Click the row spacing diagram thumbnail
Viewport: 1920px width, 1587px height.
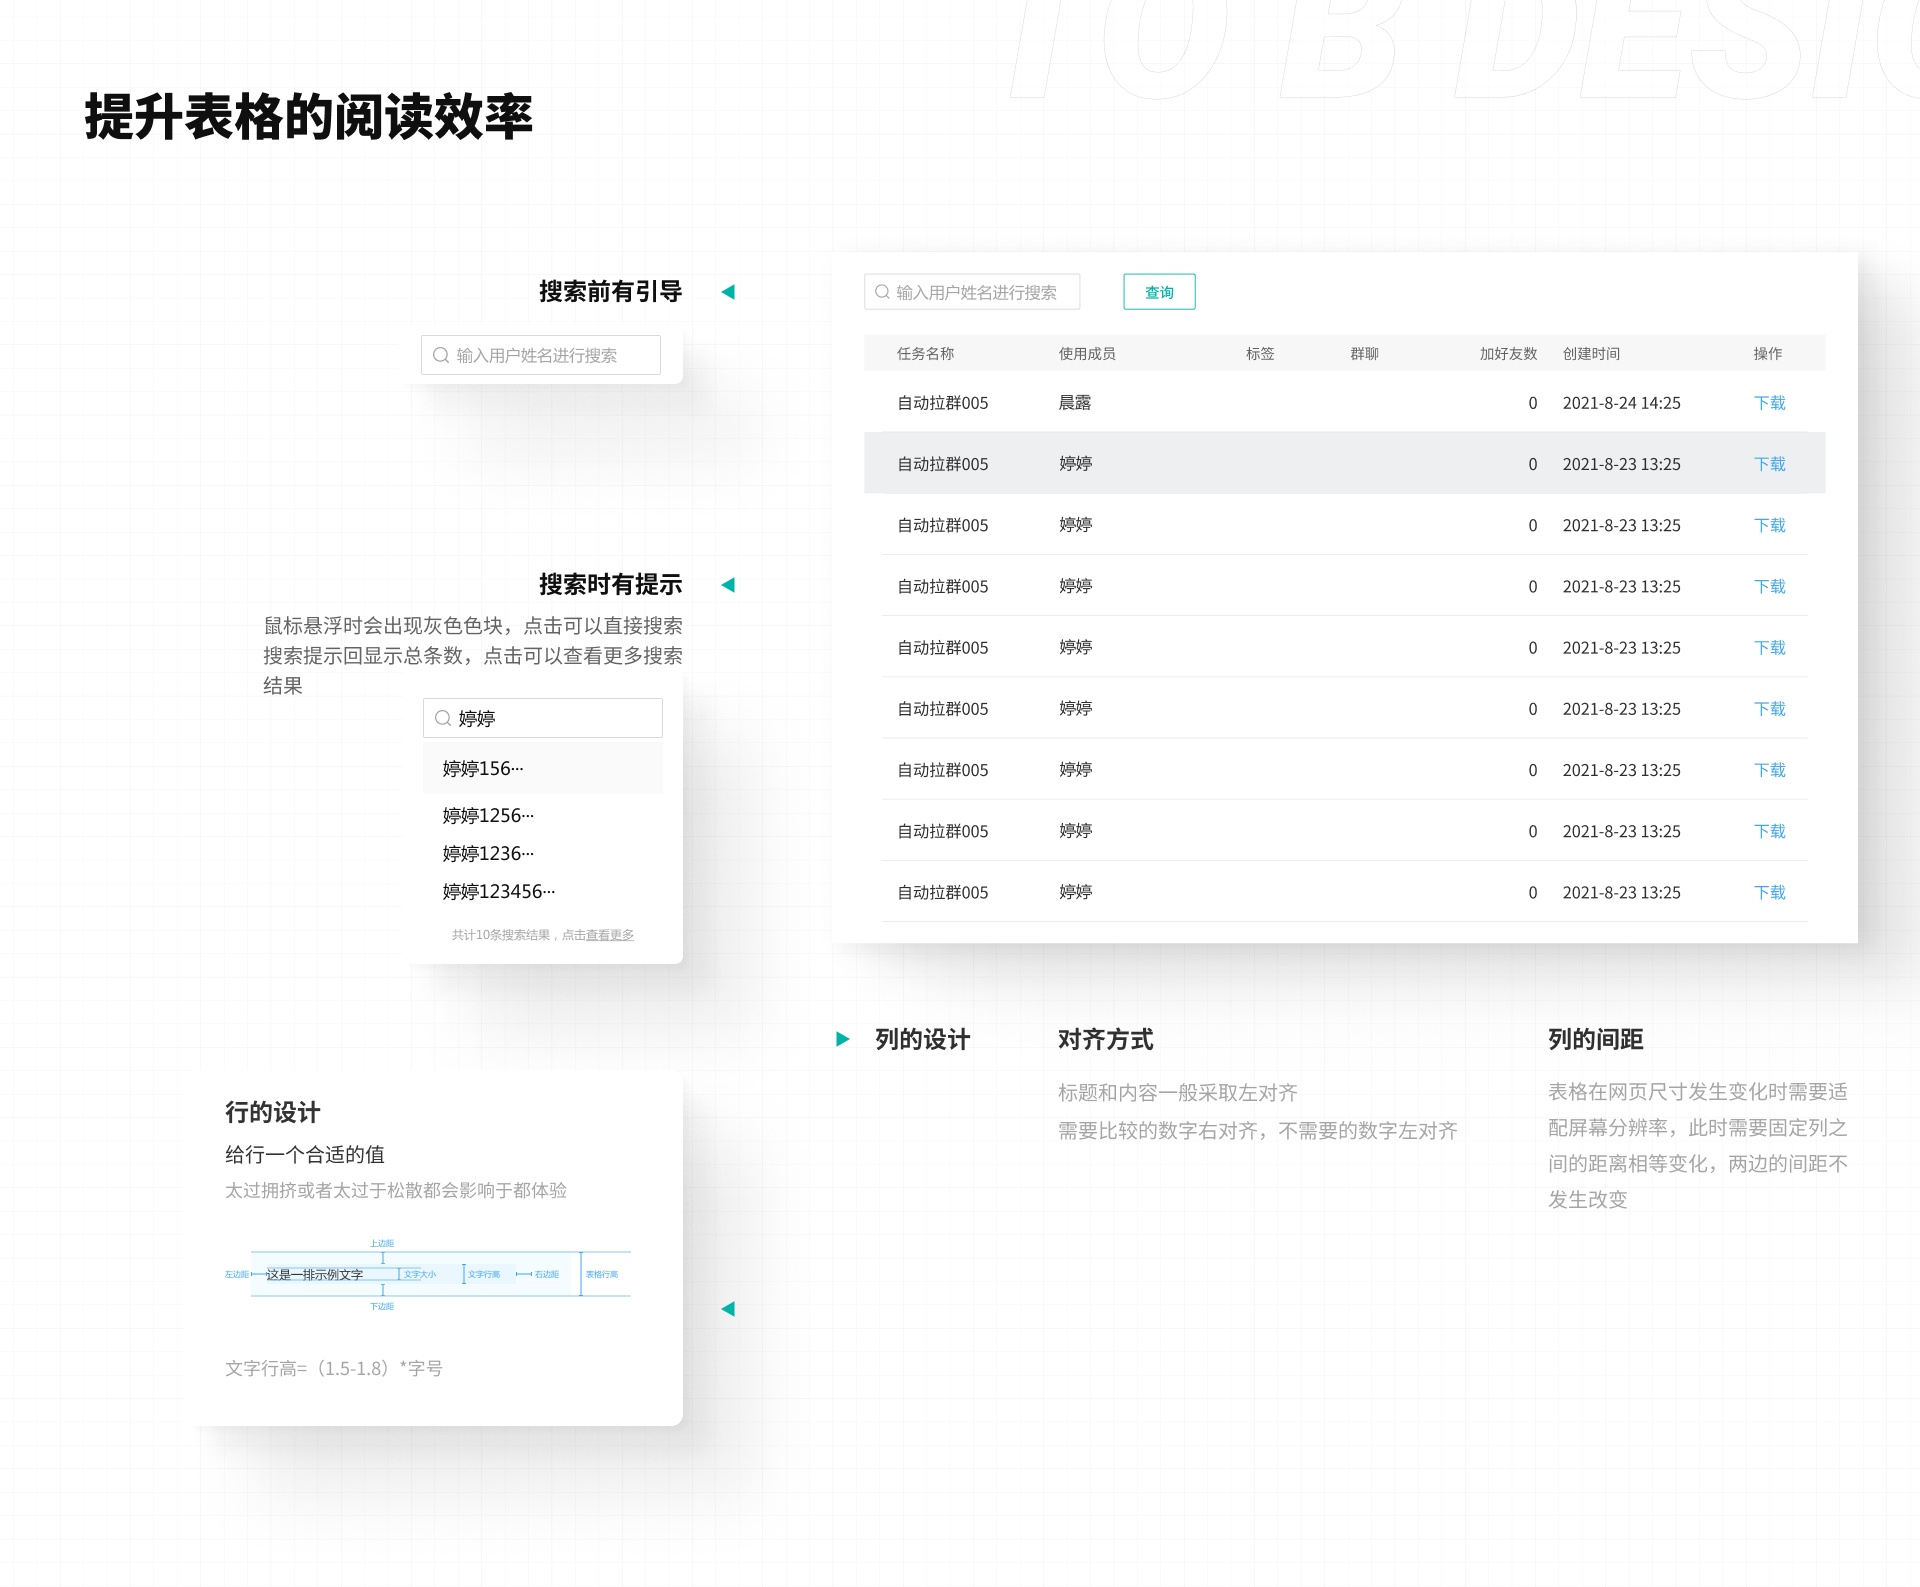pos(428,1274)
